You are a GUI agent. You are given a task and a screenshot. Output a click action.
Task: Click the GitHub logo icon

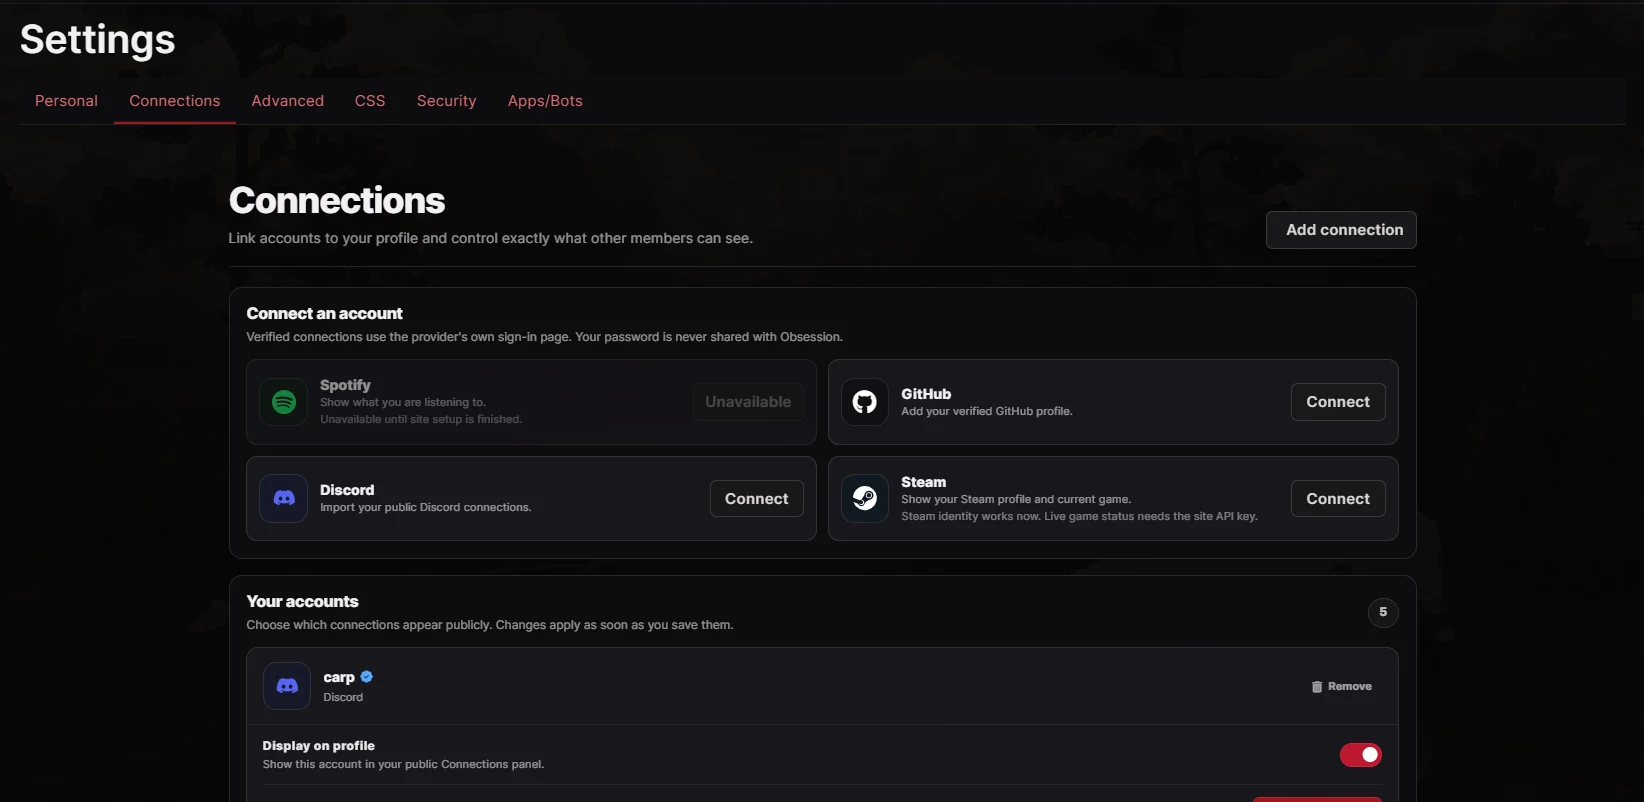[x=865, y=402]
